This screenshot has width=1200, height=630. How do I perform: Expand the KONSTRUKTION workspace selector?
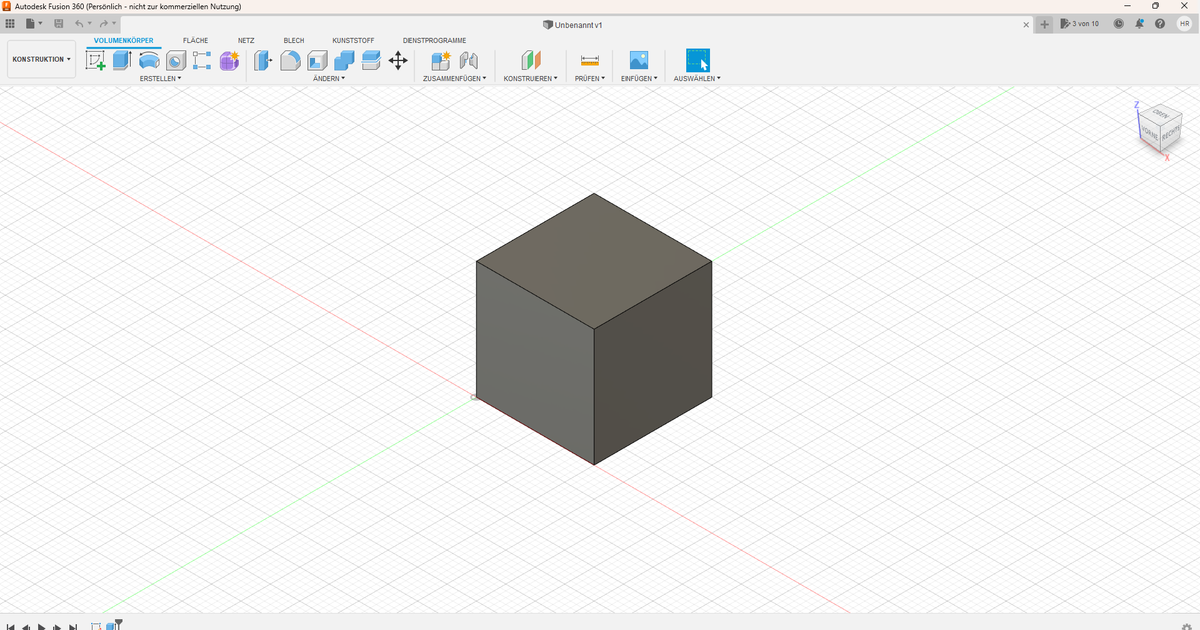click(41, 58)
